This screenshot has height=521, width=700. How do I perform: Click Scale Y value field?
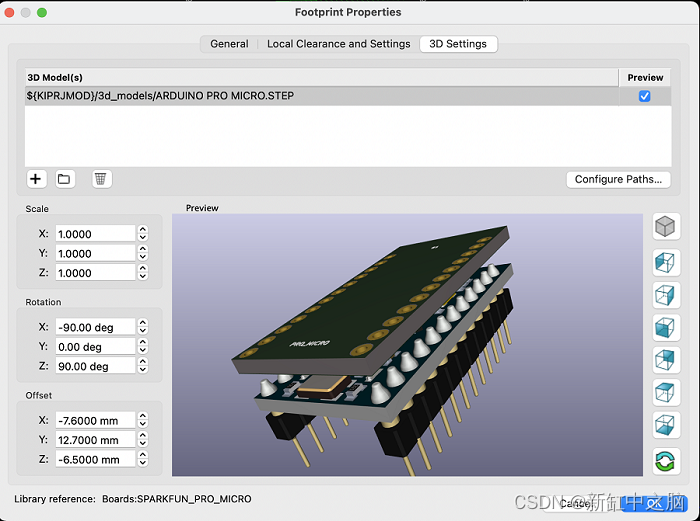95,254
